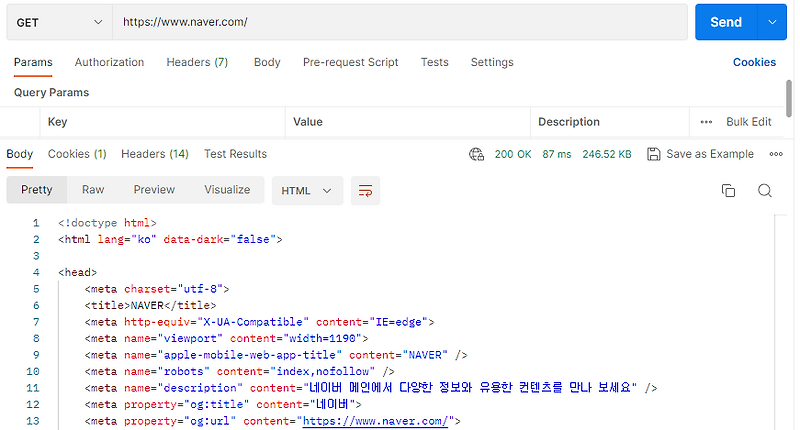Open search in the response body
The height and width of the screenshot is (430, 800).
765,191
